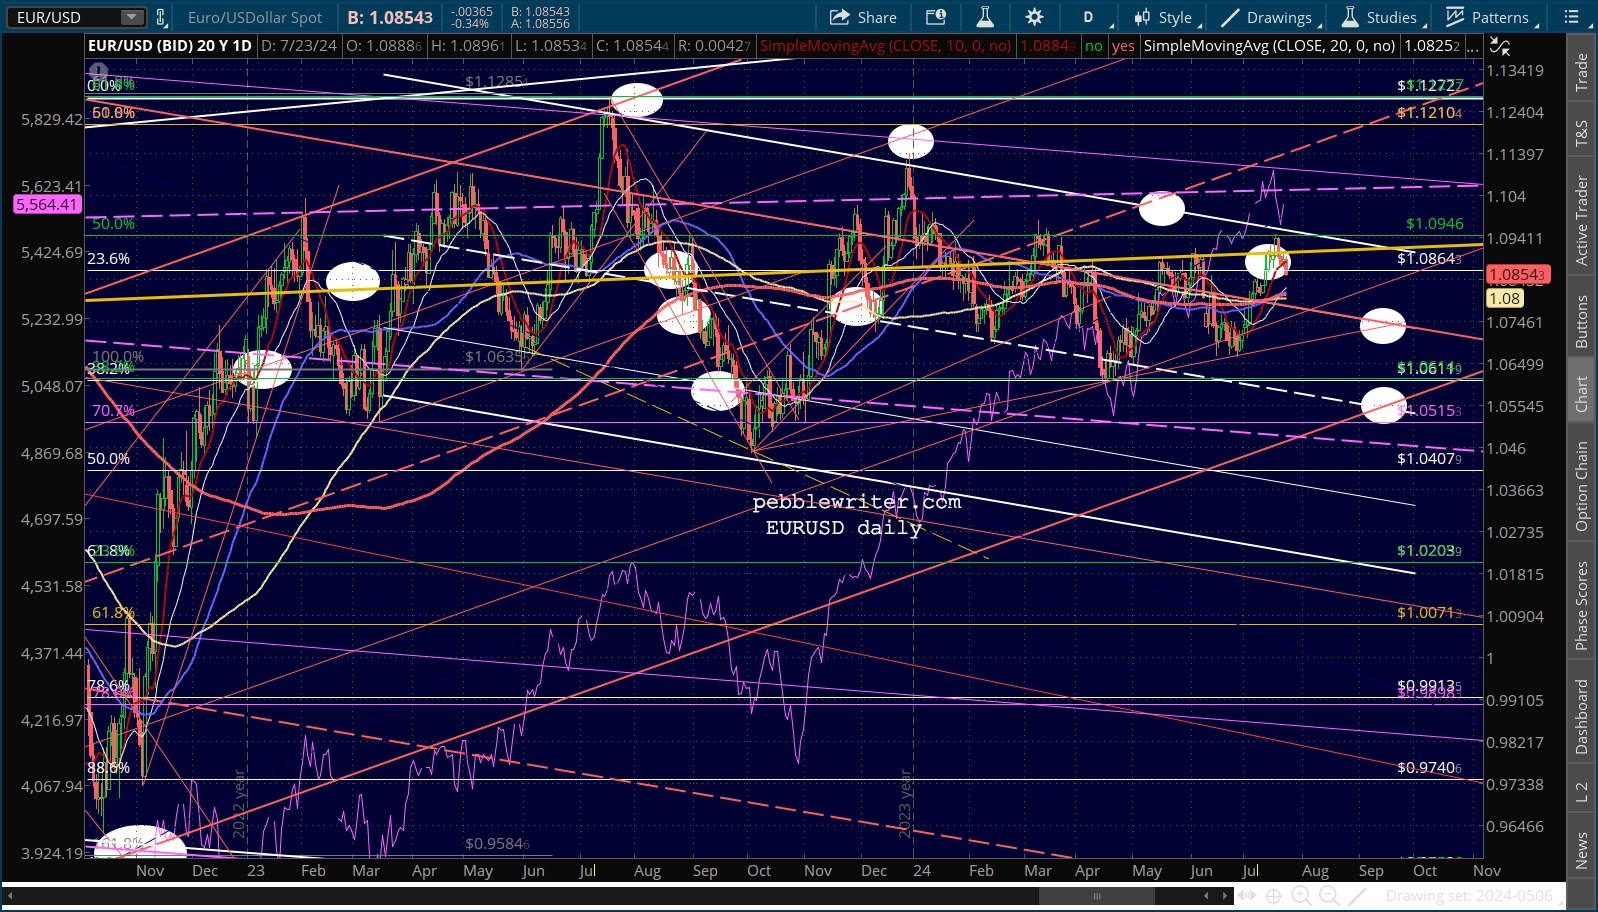
Task: Click the 1.08 yellow price bubble
Action: click(1504, 299)
